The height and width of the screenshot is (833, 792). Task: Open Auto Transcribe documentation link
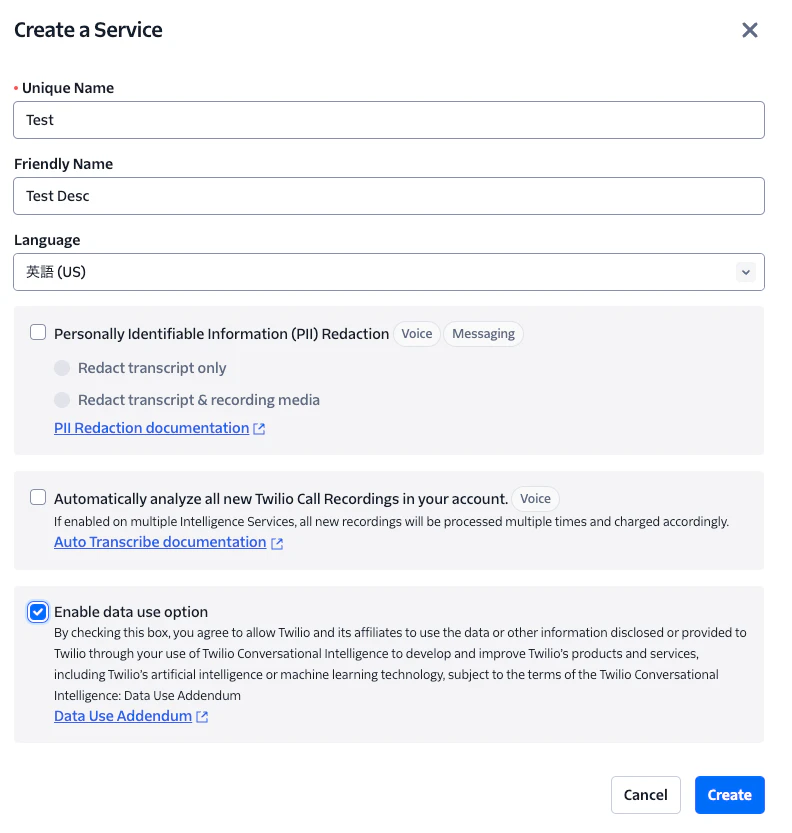pos(160,542)
